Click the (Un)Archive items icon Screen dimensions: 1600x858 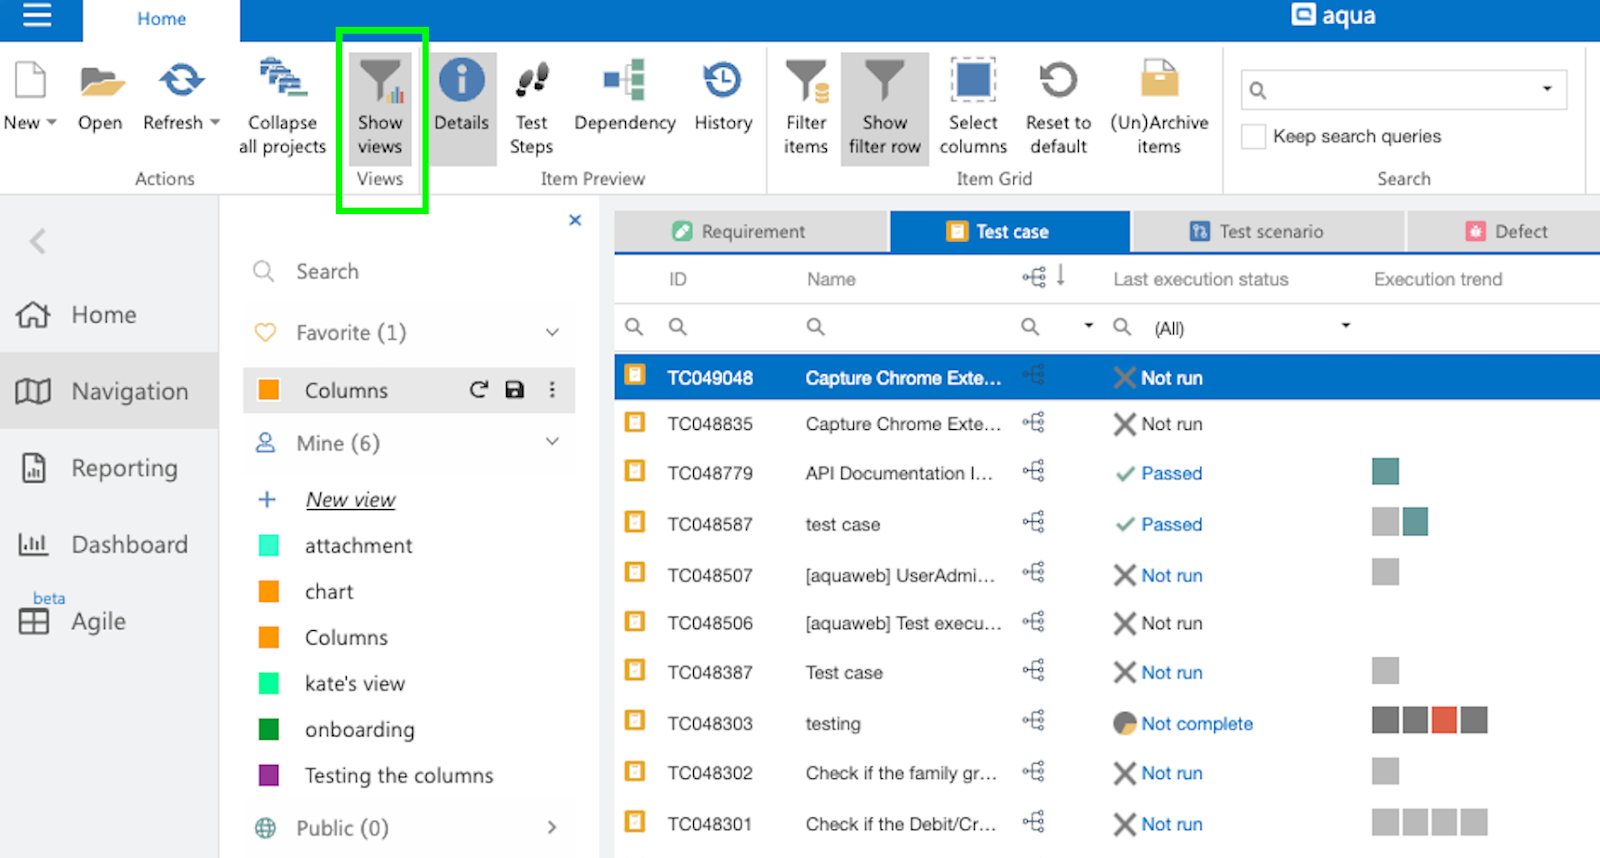1159,82
